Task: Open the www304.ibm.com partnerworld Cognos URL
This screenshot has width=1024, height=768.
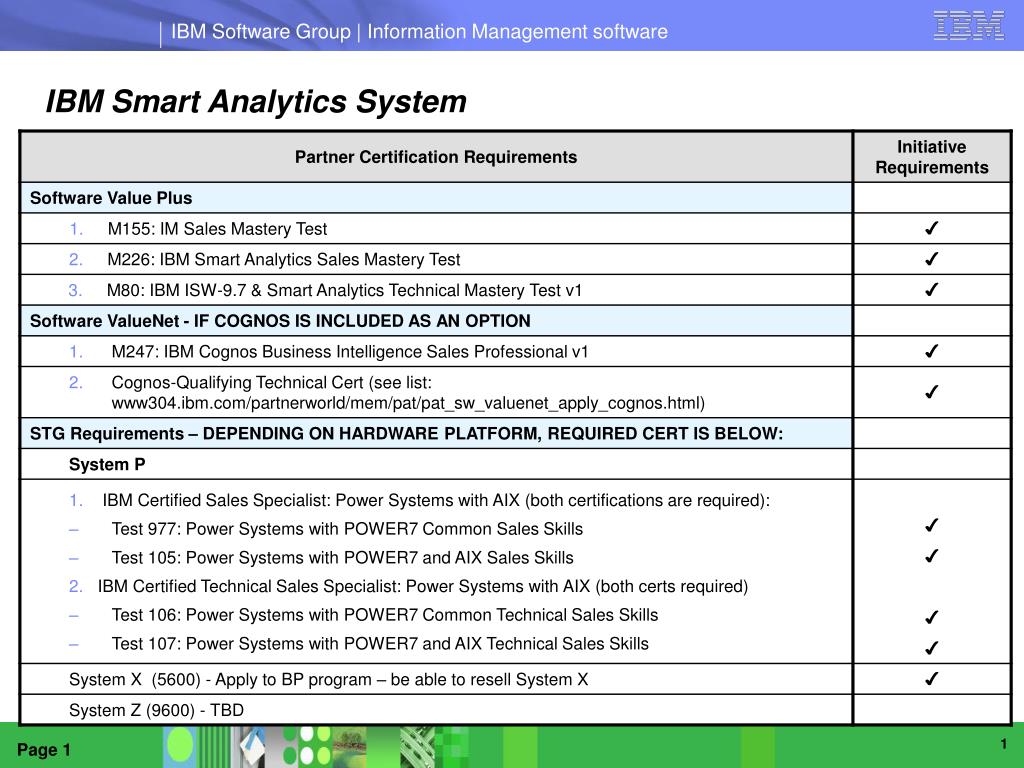Action: pyautogui.click(x=408, y=403)
